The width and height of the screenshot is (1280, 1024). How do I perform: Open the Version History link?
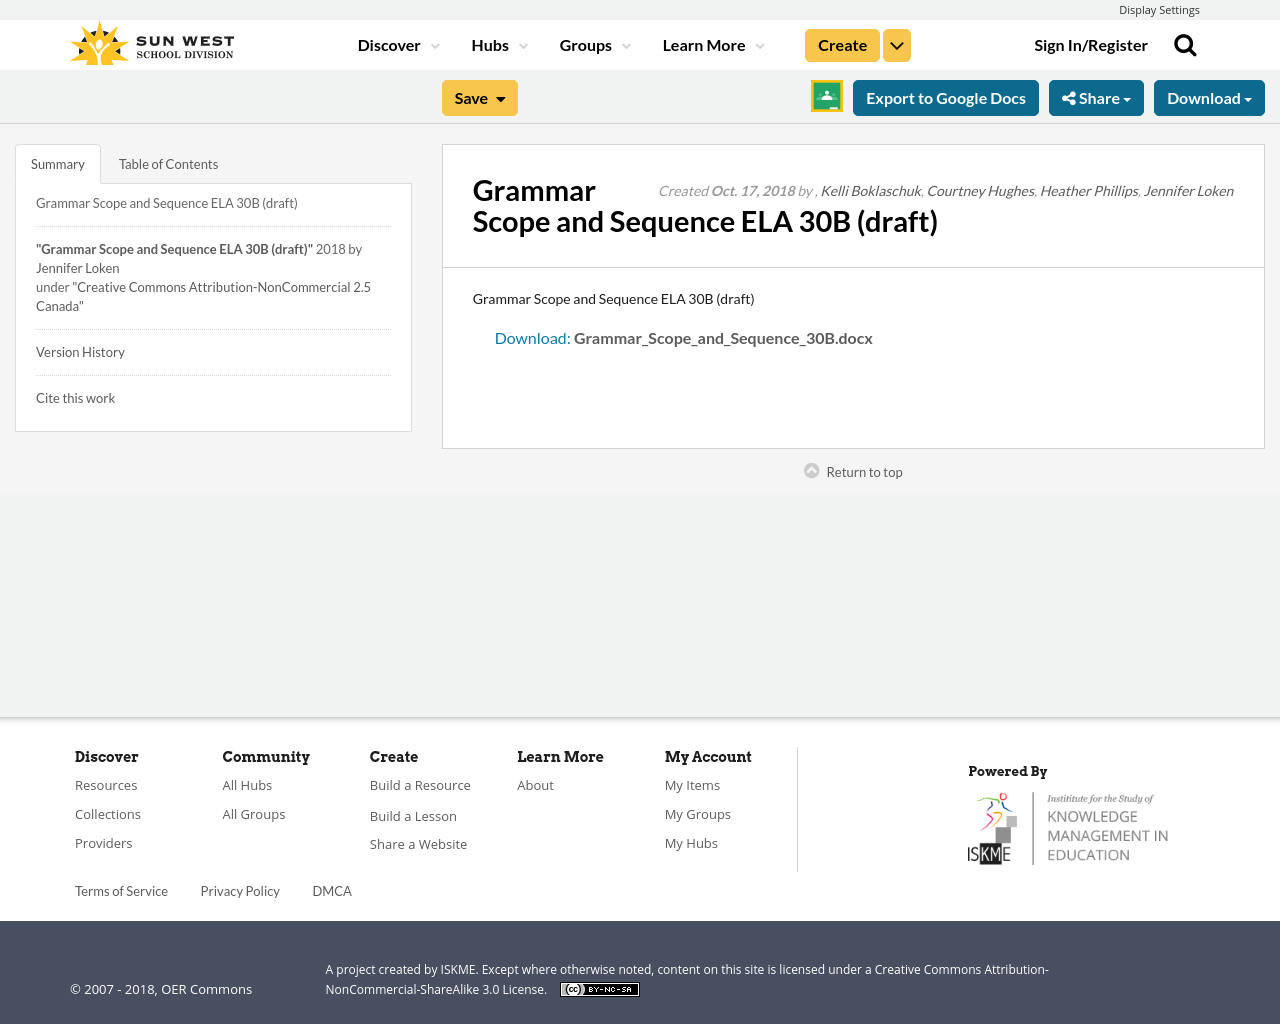pyautogui.click(x=80, y=351)
